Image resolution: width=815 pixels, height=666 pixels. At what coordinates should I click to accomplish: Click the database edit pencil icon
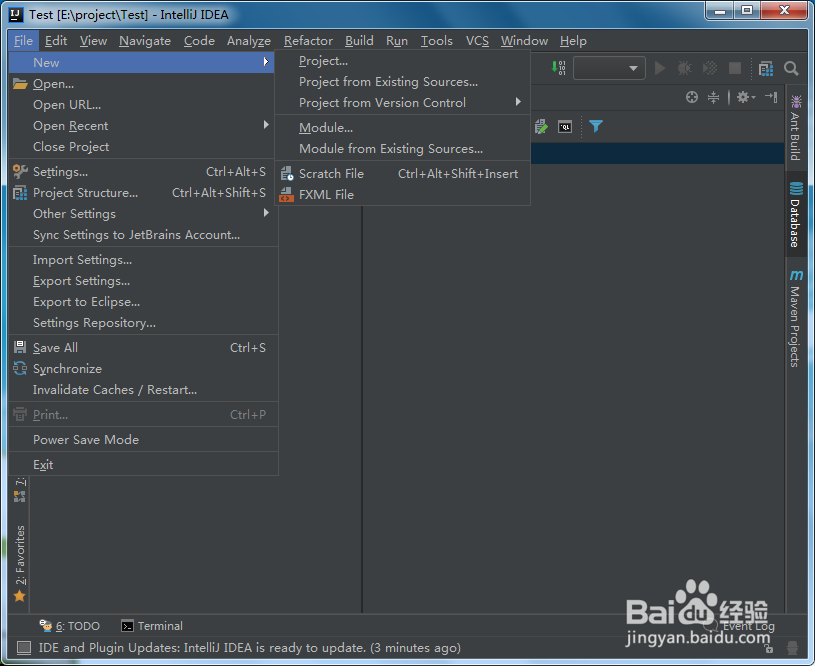541,126
